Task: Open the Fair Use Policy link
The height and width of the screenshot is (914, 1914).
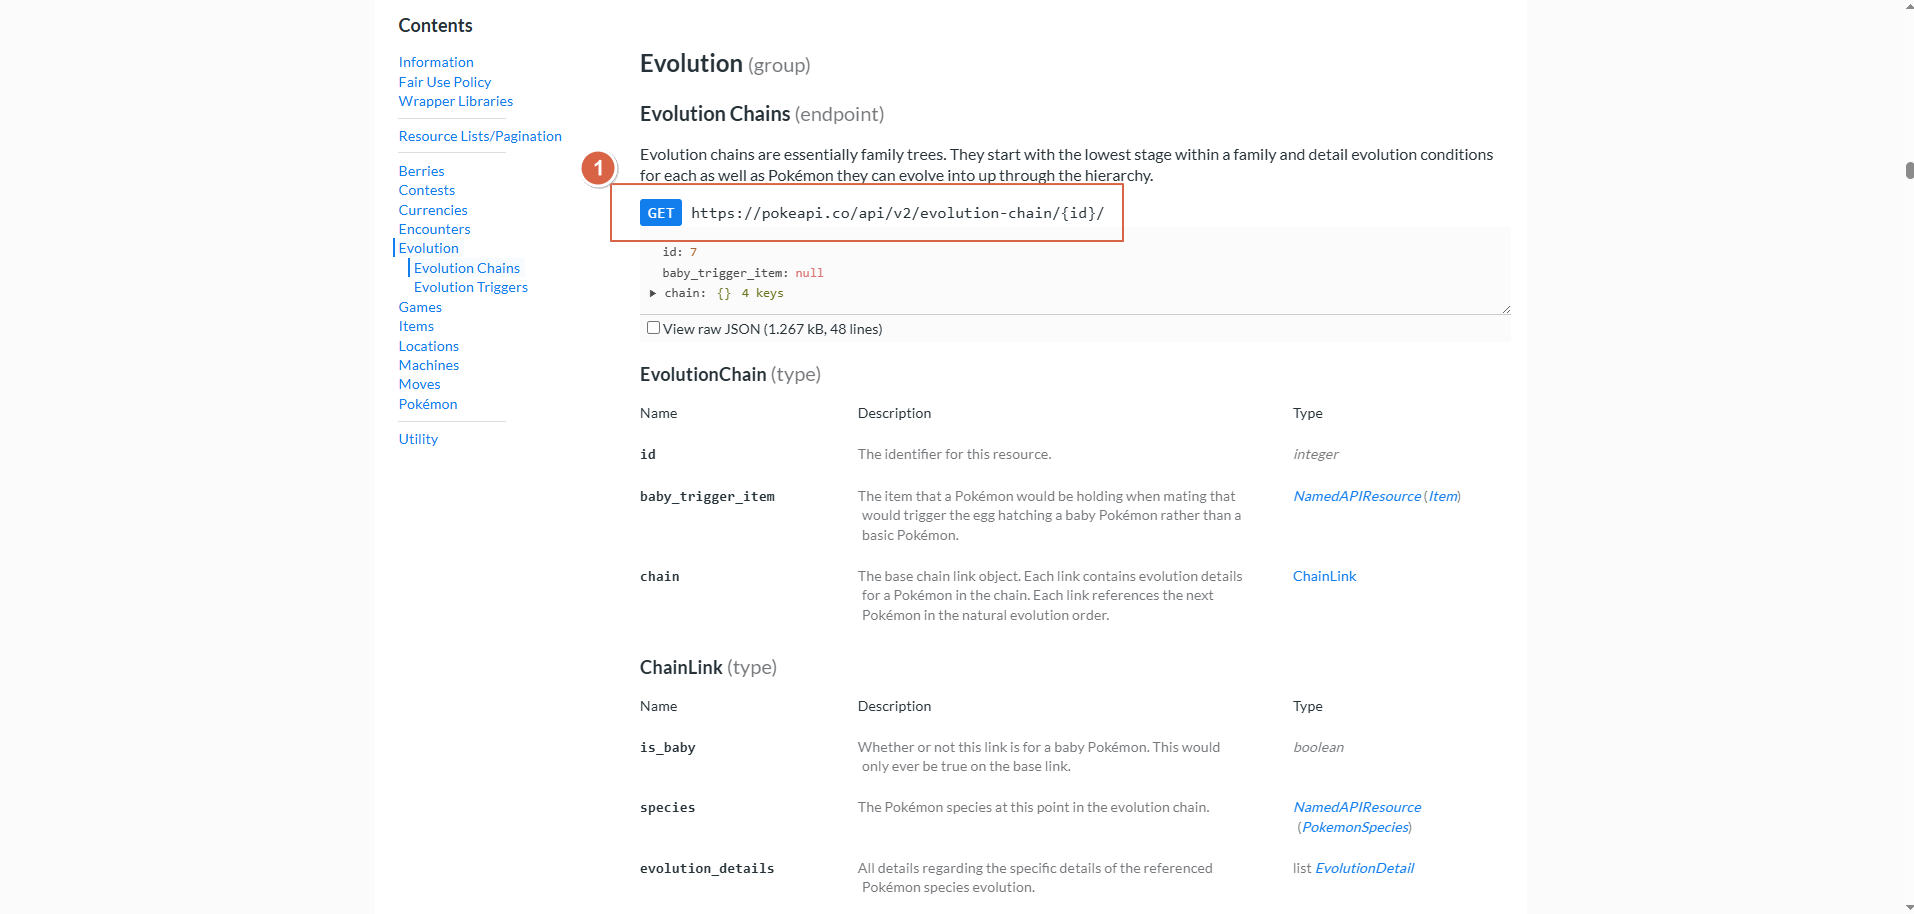Action: pos(445,82)
